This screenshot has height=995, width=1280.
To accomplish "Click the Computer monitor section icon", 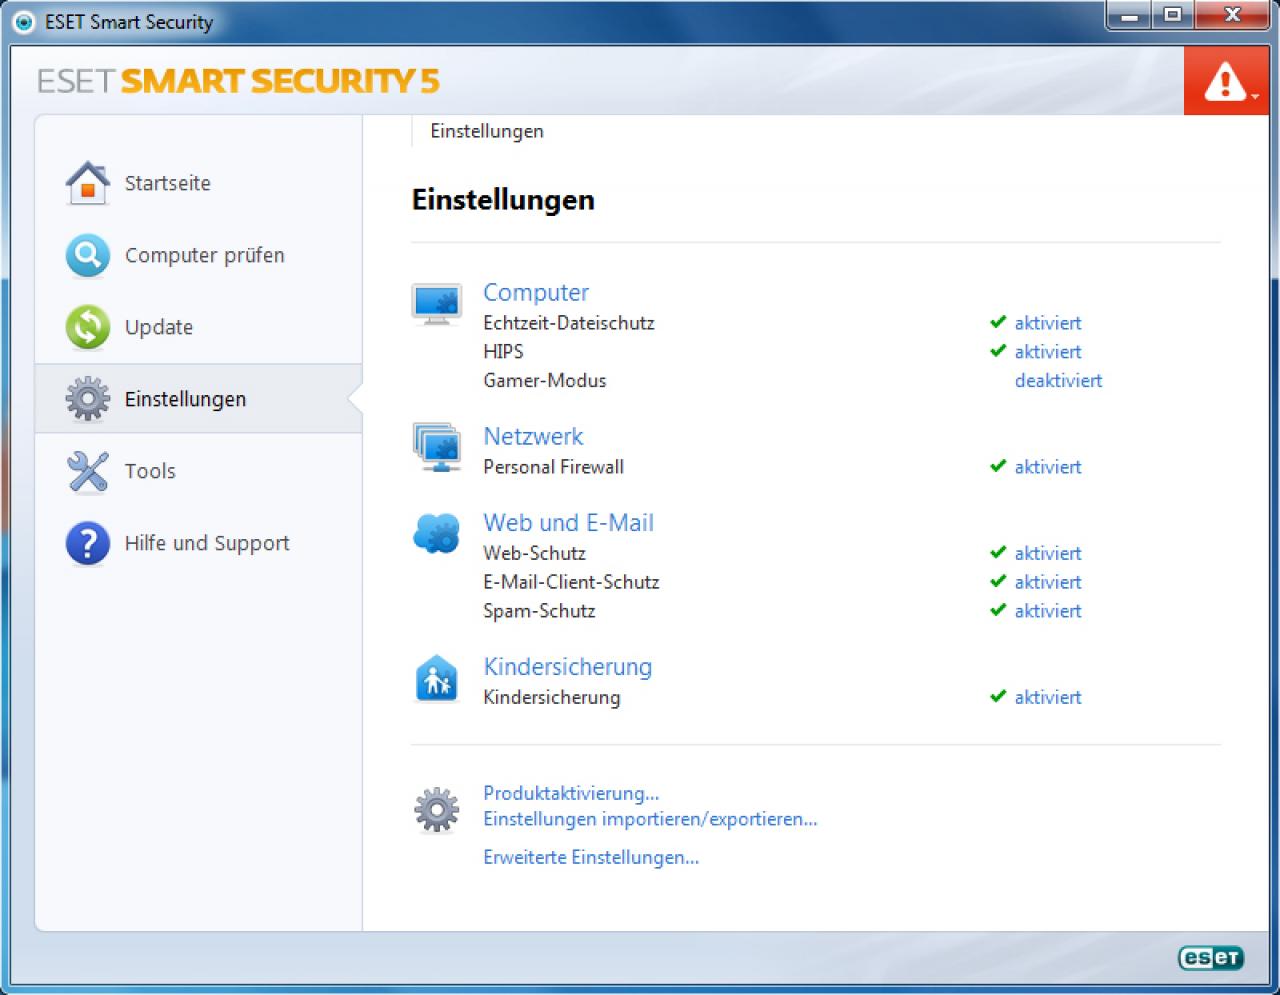I will (x=437, y=305).
